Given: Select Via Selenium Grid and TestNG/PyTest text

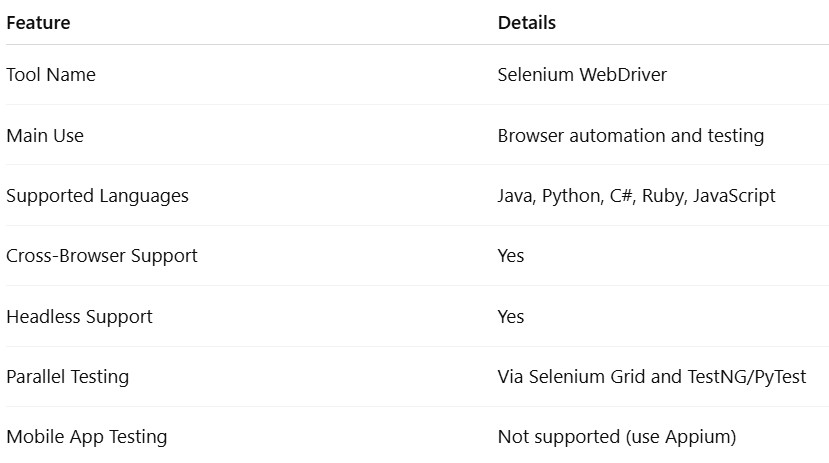Looking at the screenshot, I should tap(652, 377).
